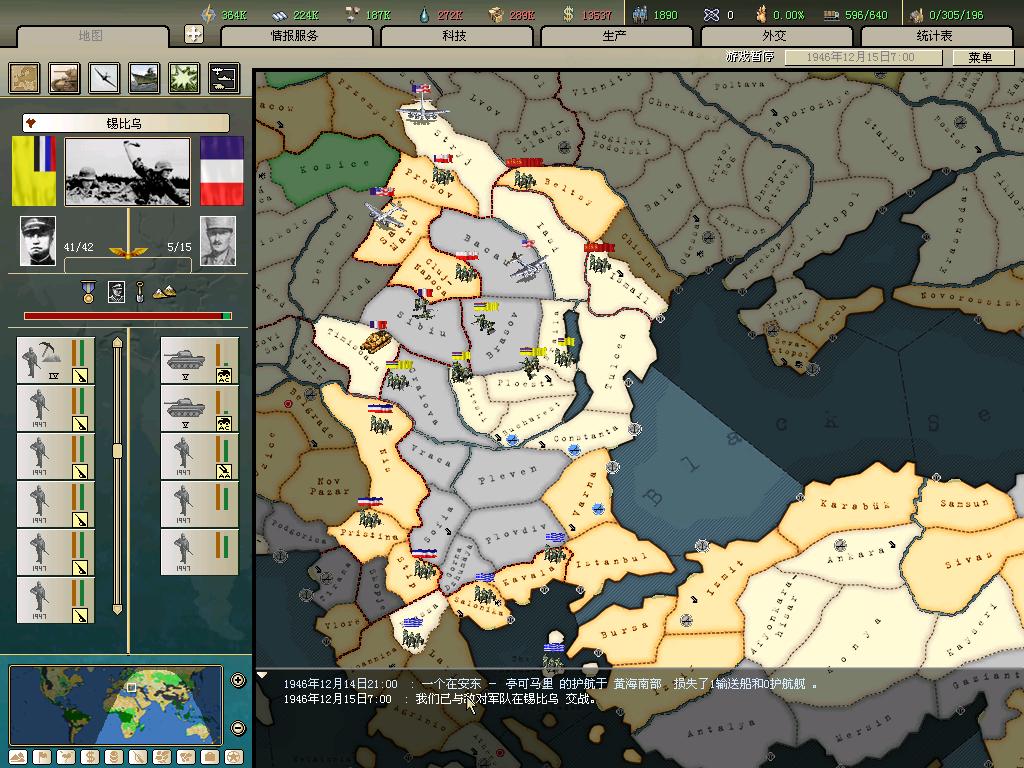The image size is (1024, 768).
Task: Select the air units plane icon
Action: (105, 78)
